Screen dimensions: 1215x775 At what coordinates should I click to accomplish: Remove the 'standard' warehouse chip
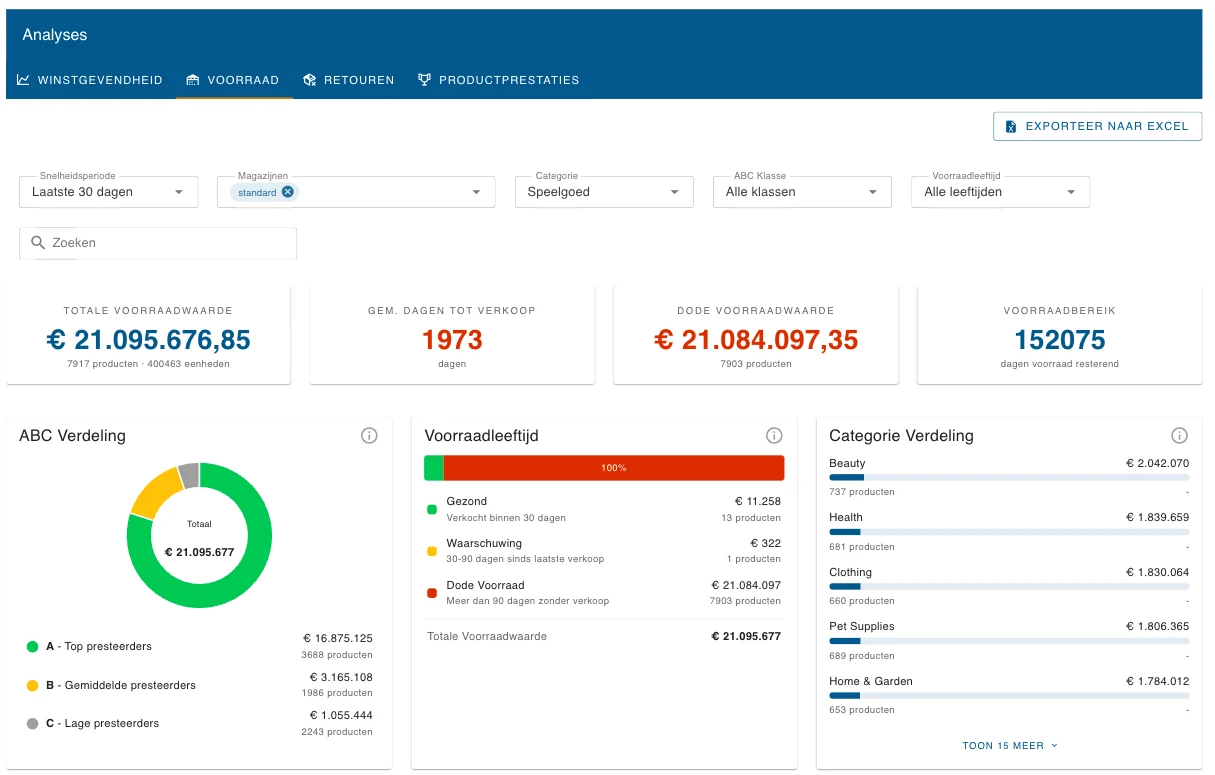288,192
